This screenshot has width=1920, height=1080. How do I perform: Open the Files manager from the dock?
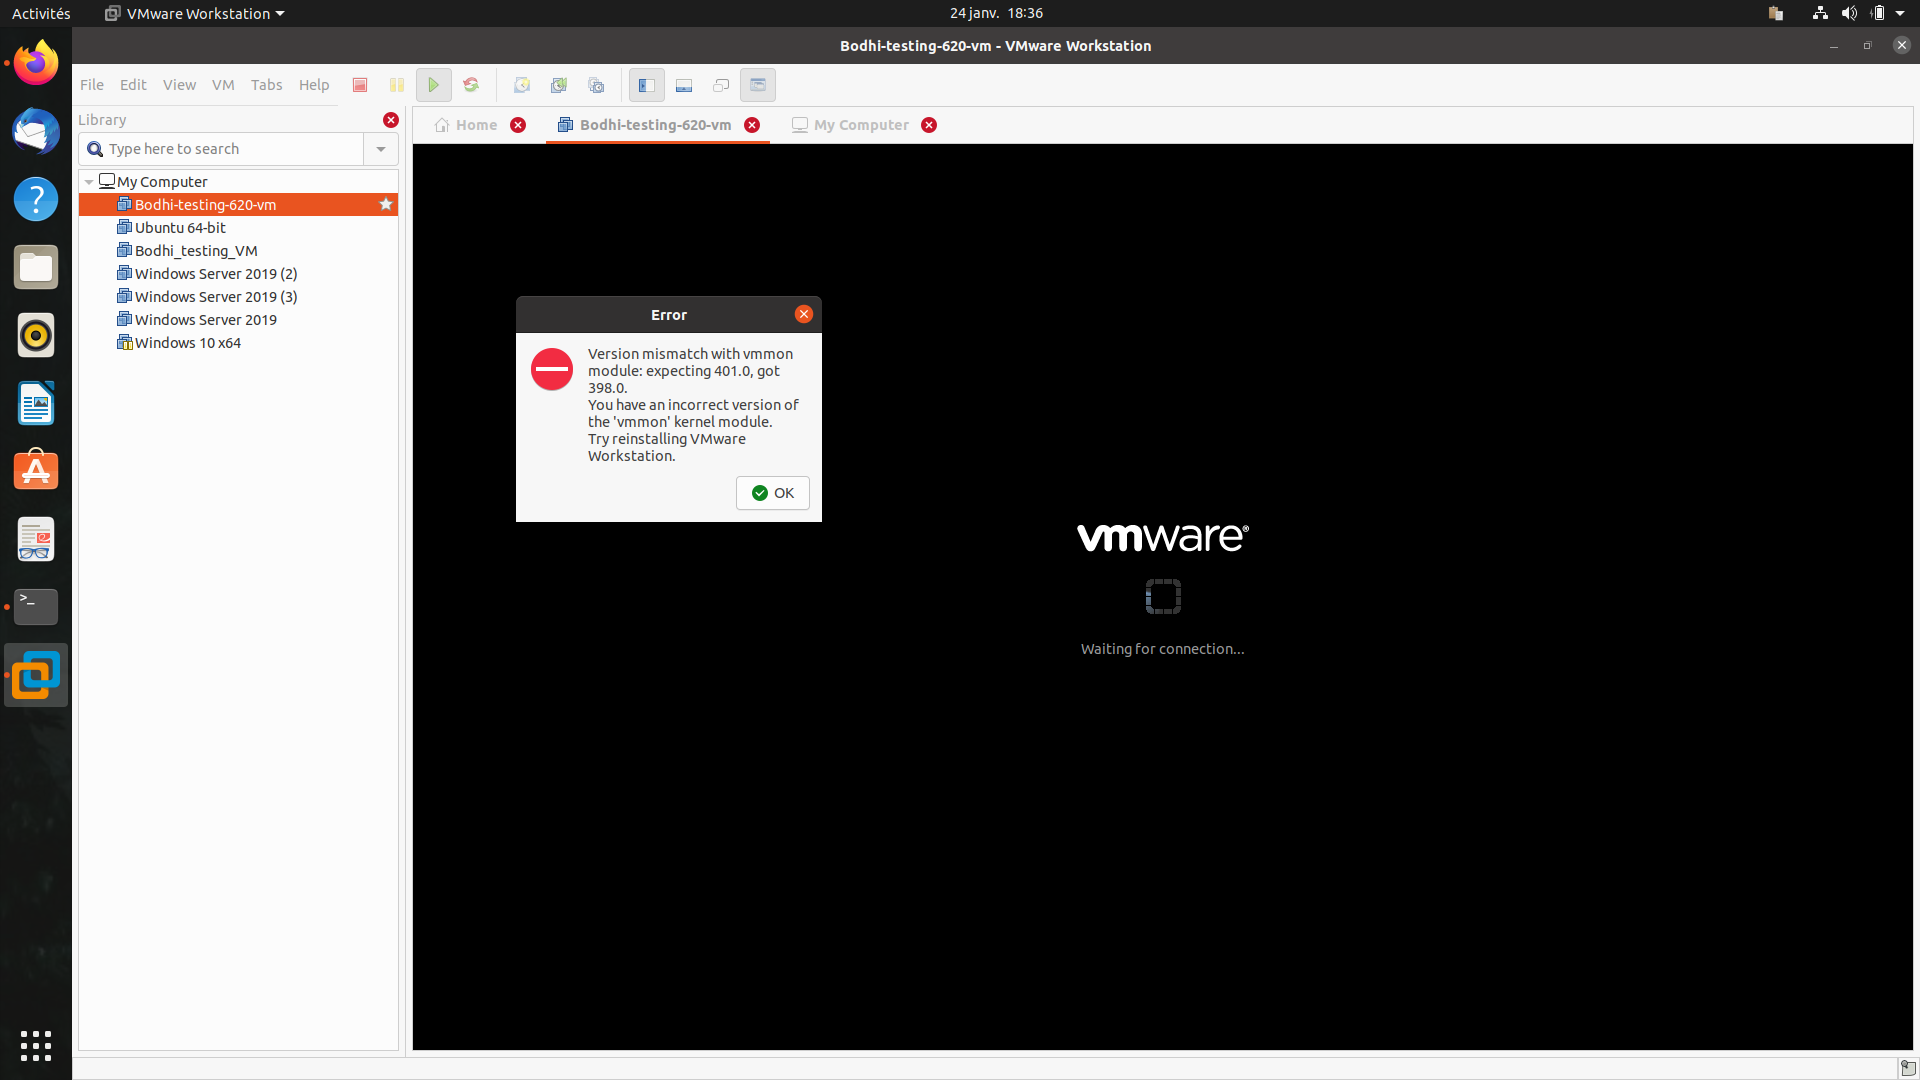(36, 267)
